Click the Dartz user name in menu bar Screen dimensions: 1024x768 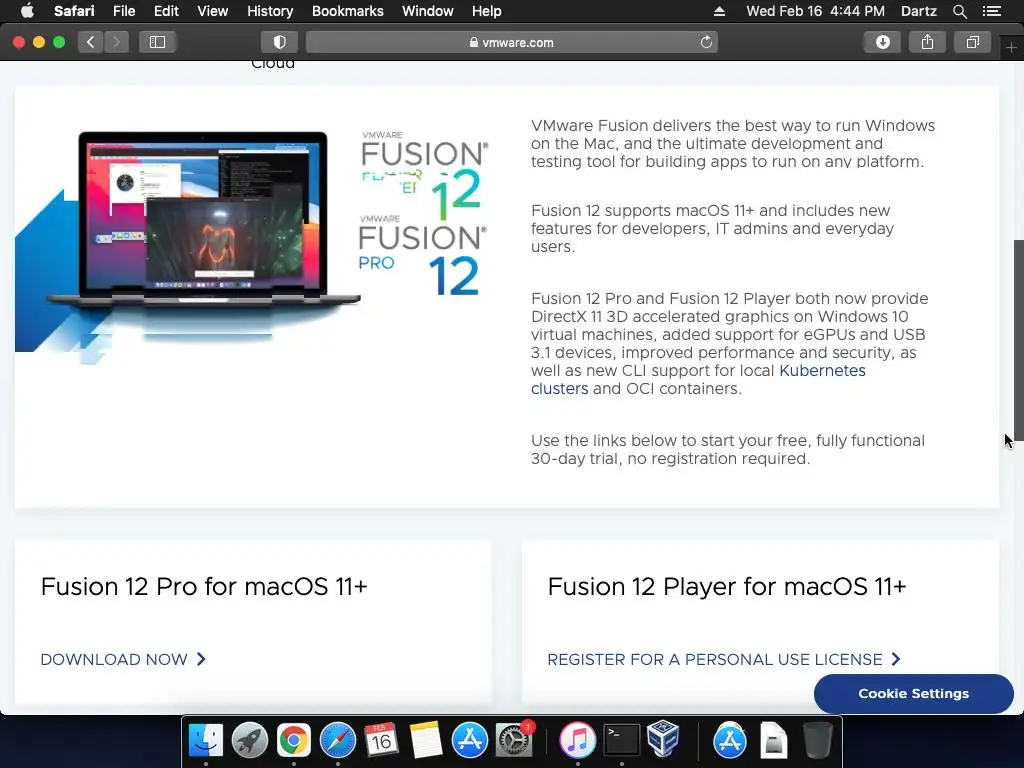click(x=918, y=11)
